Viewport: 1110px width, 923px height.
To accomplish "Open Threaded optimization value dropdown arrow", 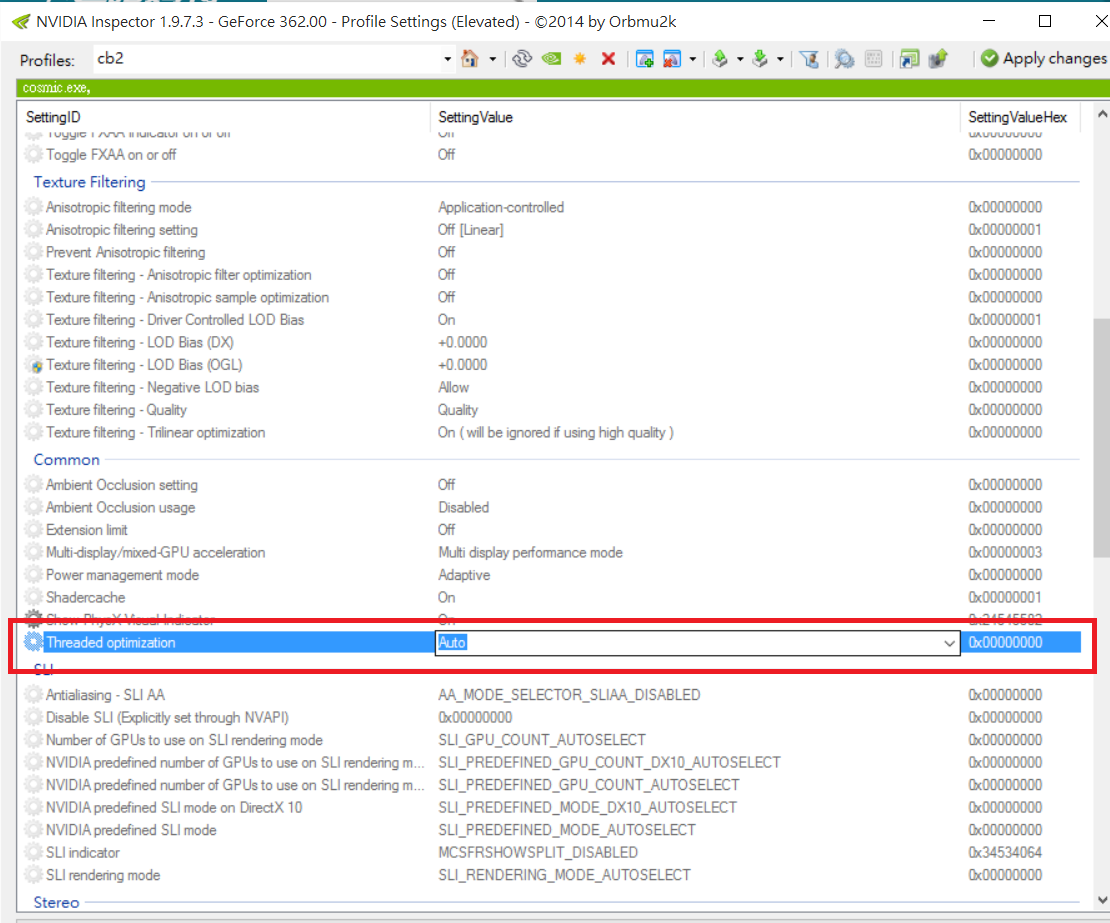I will click(x=949, y=643).
